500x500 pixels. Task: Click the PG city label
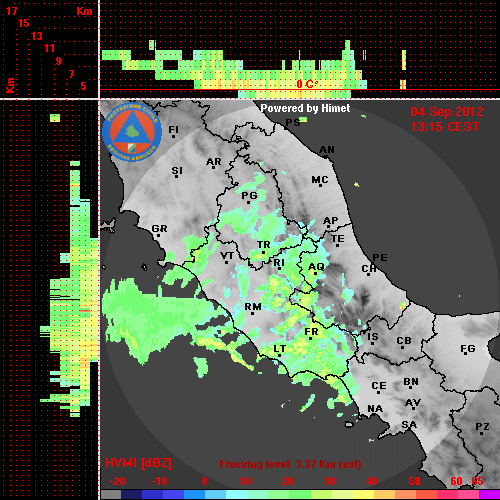pyautogui.click(x=249, y=195)
